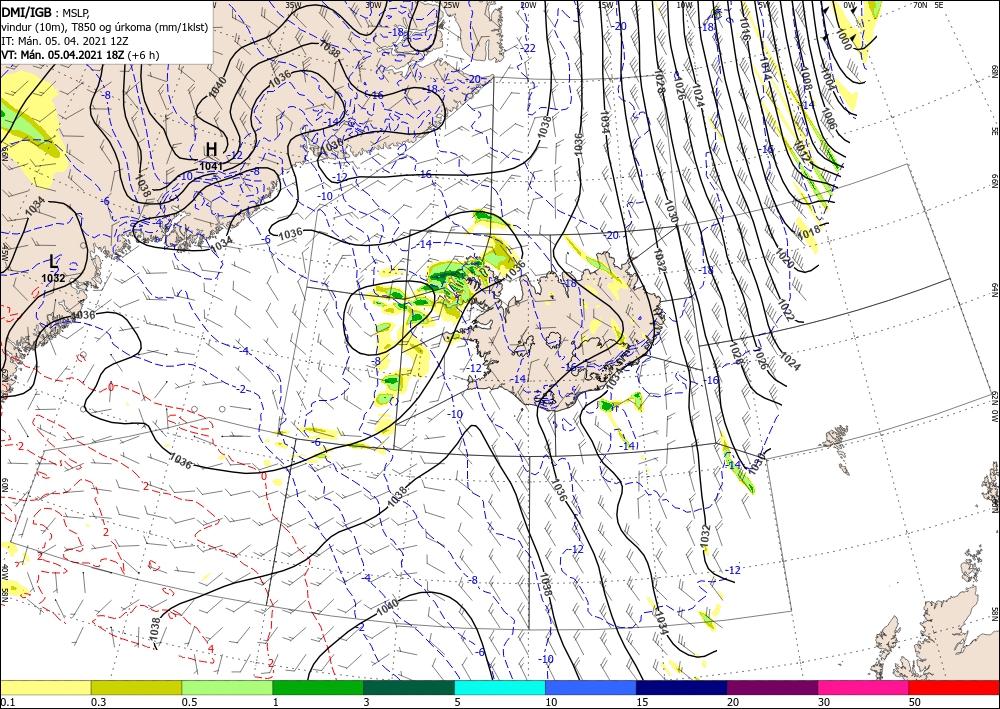1000x709 pixels.
Task: Select the light green 0.5 mm legend swatch
Action: pyautogui.click(x=227, y=687)
